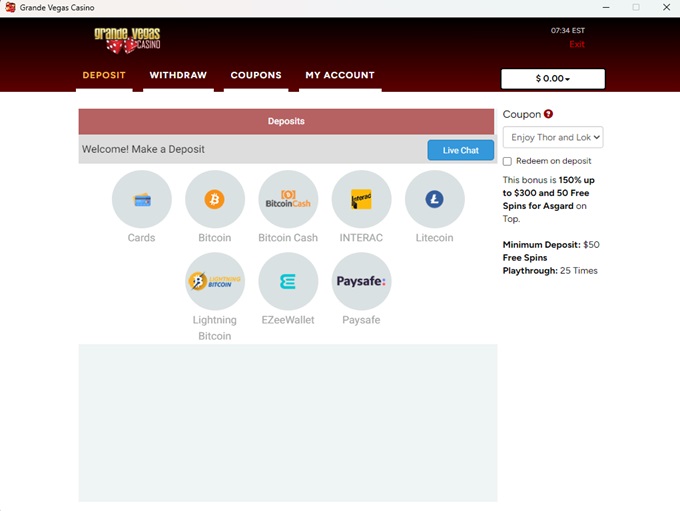Viewport: 680px width, 511px height.
Task: Select the Bitcoin Cash icon
Action: point(288,200)
